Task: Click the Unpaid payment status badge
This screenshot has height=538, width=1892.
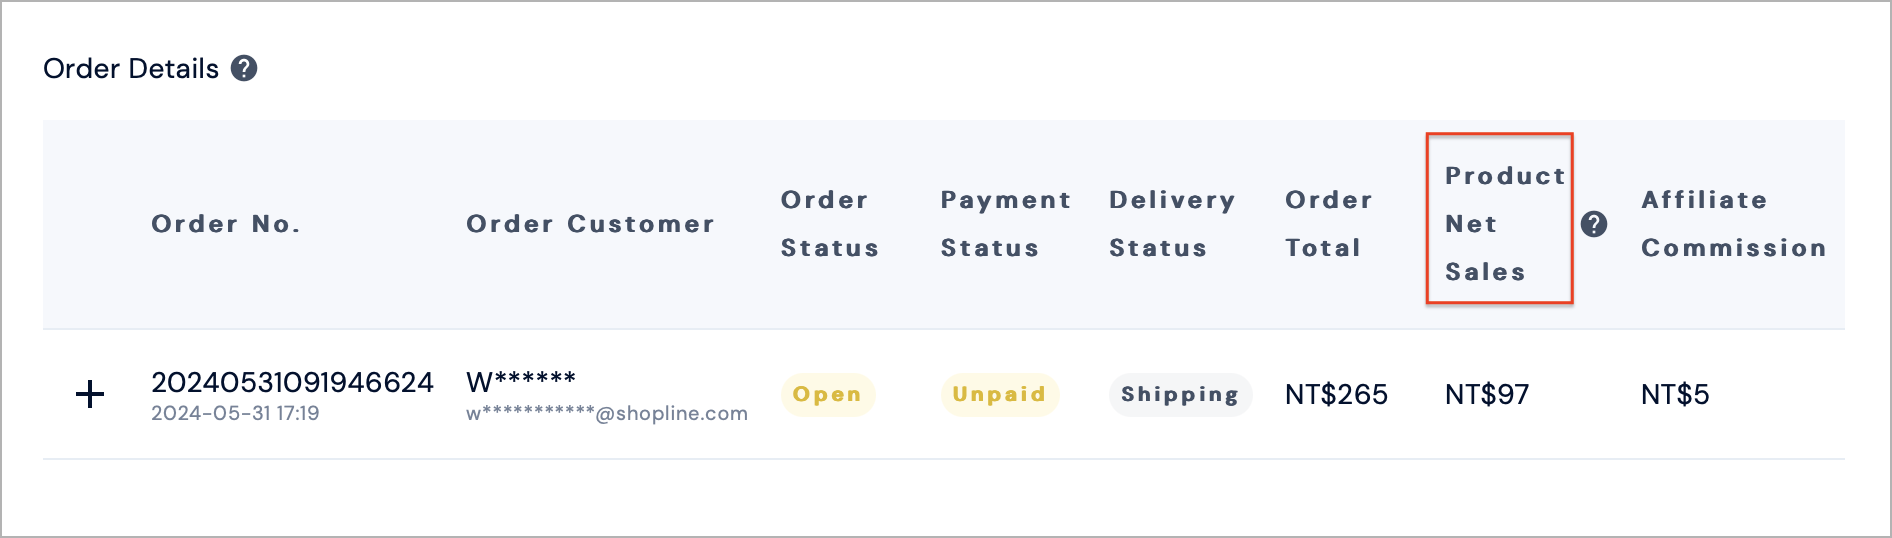Action: pos(1000,394)
